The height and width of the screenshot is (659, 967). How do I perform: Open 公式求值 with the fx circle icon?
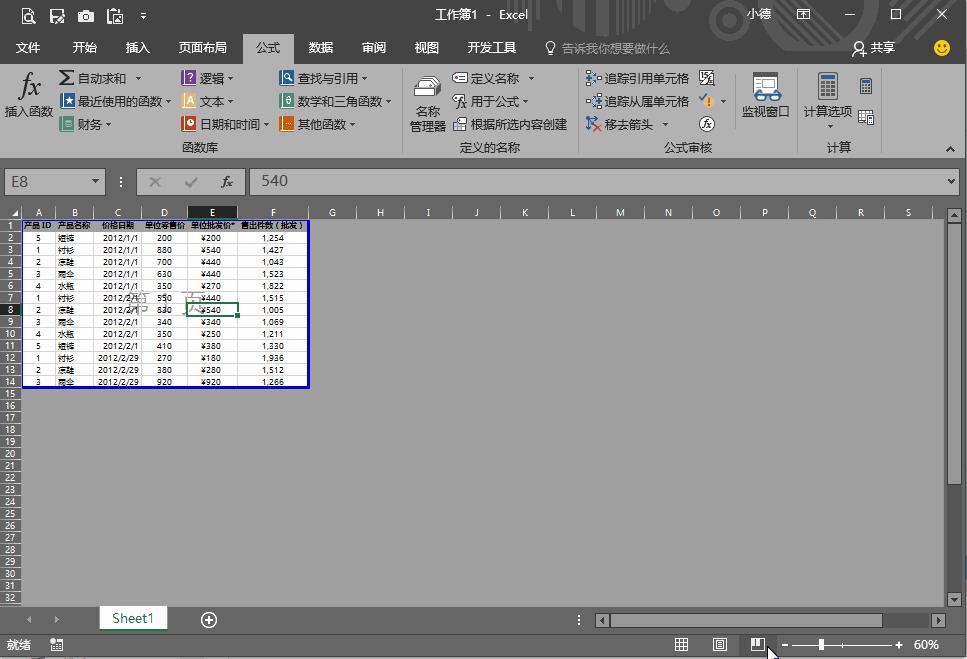pyautogui.click(x=708, y=123)
